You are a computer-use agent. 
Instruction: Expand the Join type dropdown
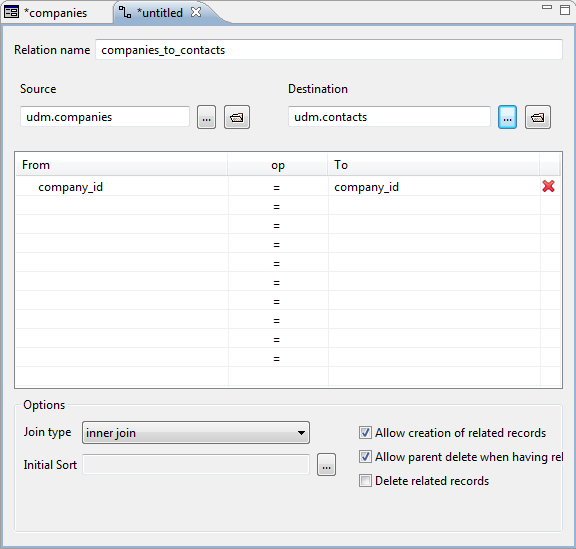click(x=196, y=433)
